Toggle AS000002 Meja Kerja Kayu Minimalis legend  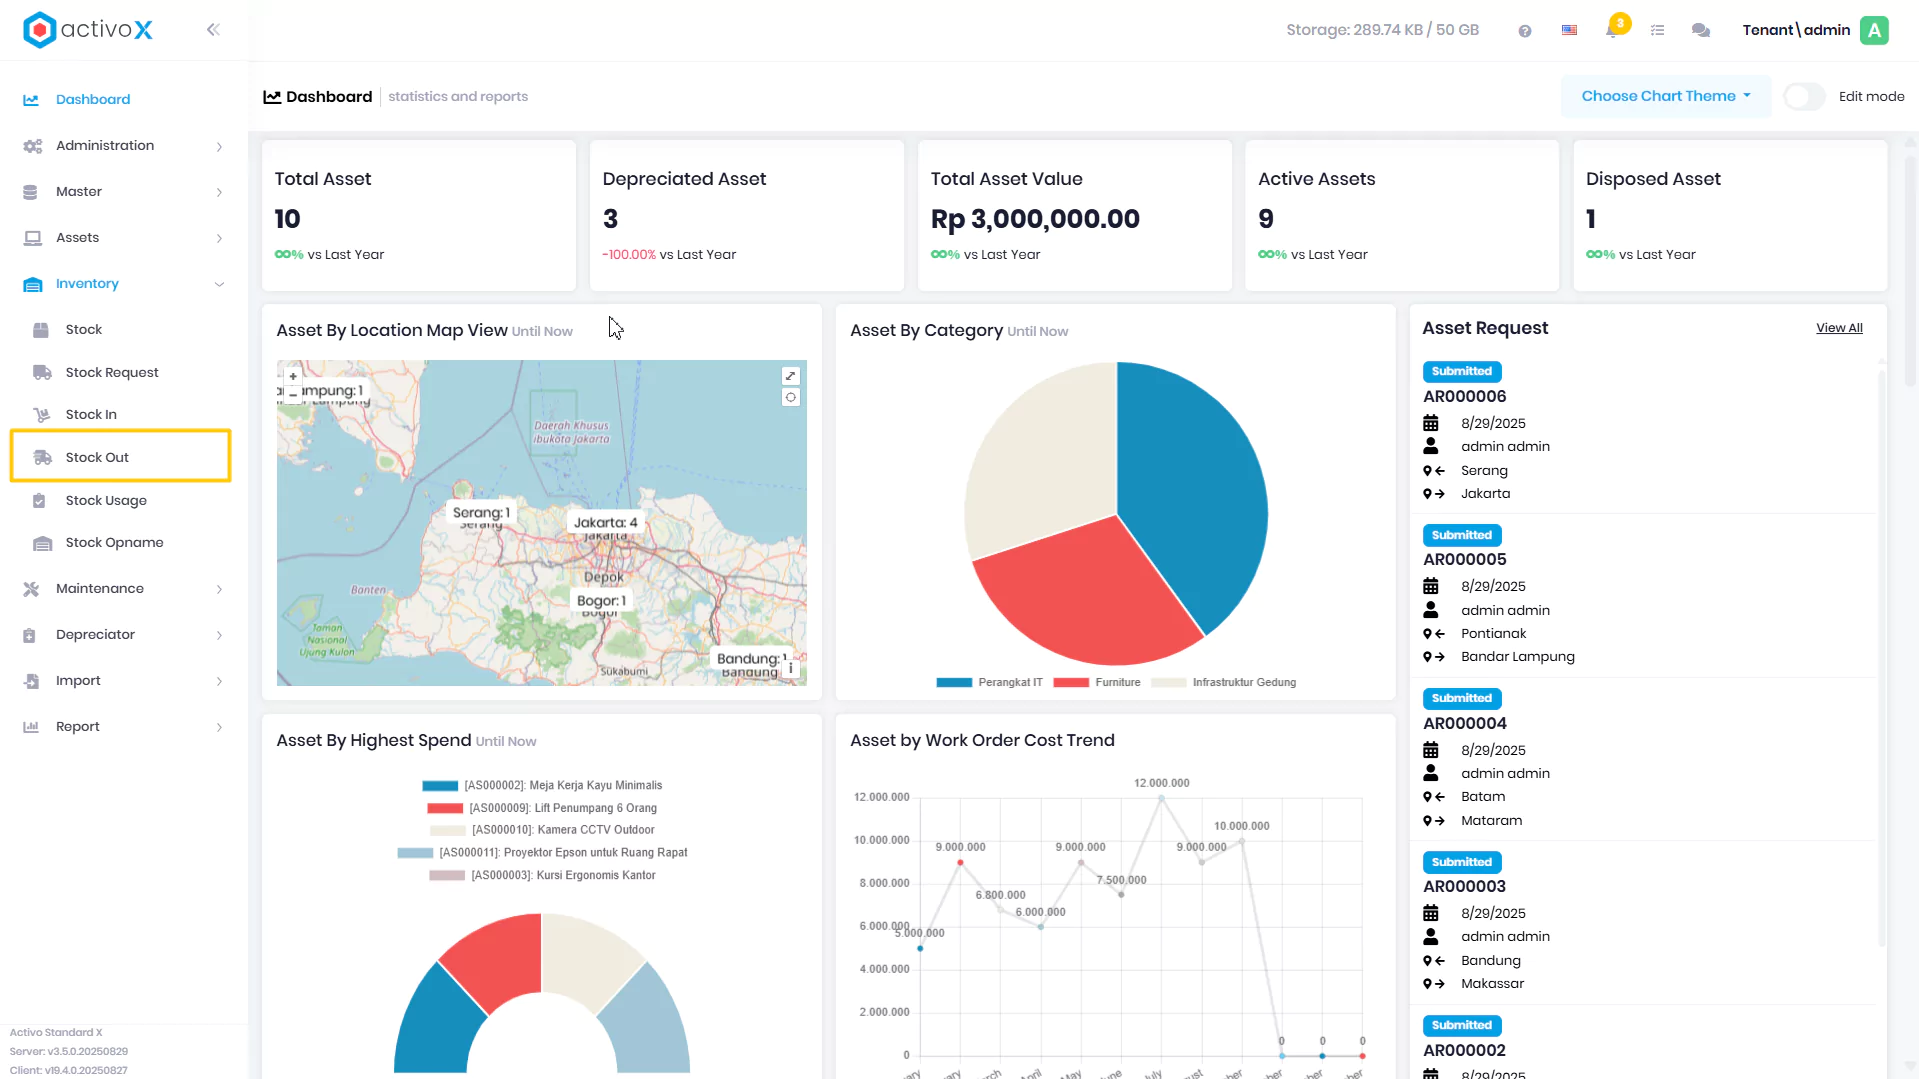coord(542,786)
